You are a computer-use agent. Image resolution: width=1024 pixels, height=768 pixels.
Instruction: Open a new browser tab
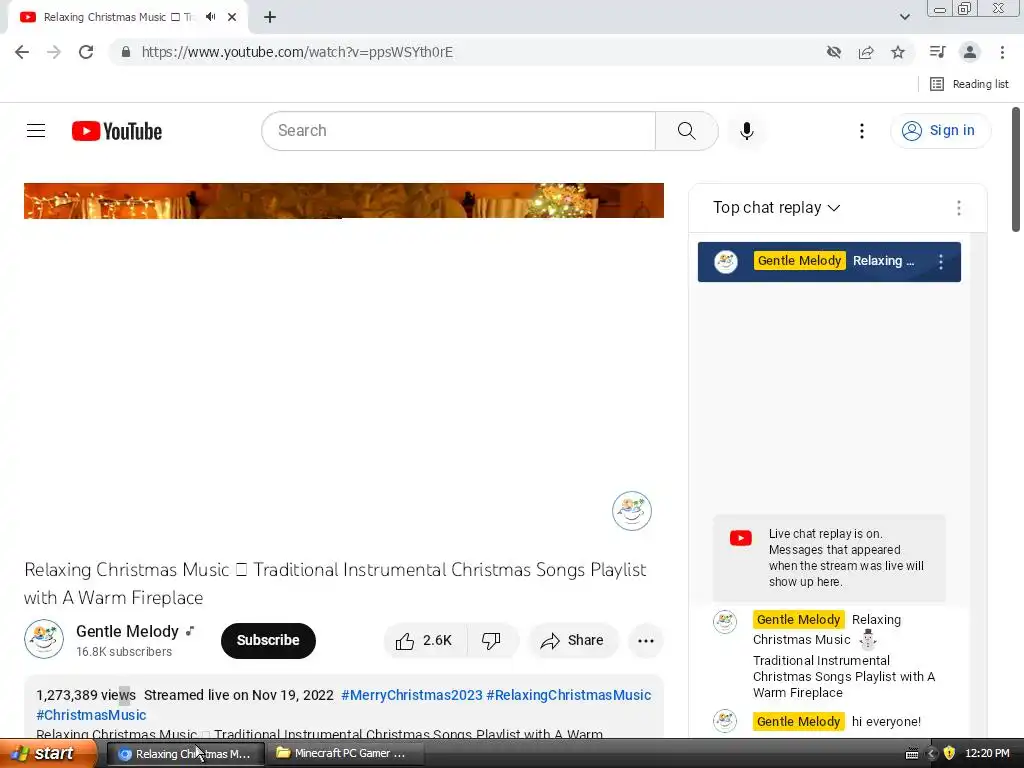[x=270, y=17]
